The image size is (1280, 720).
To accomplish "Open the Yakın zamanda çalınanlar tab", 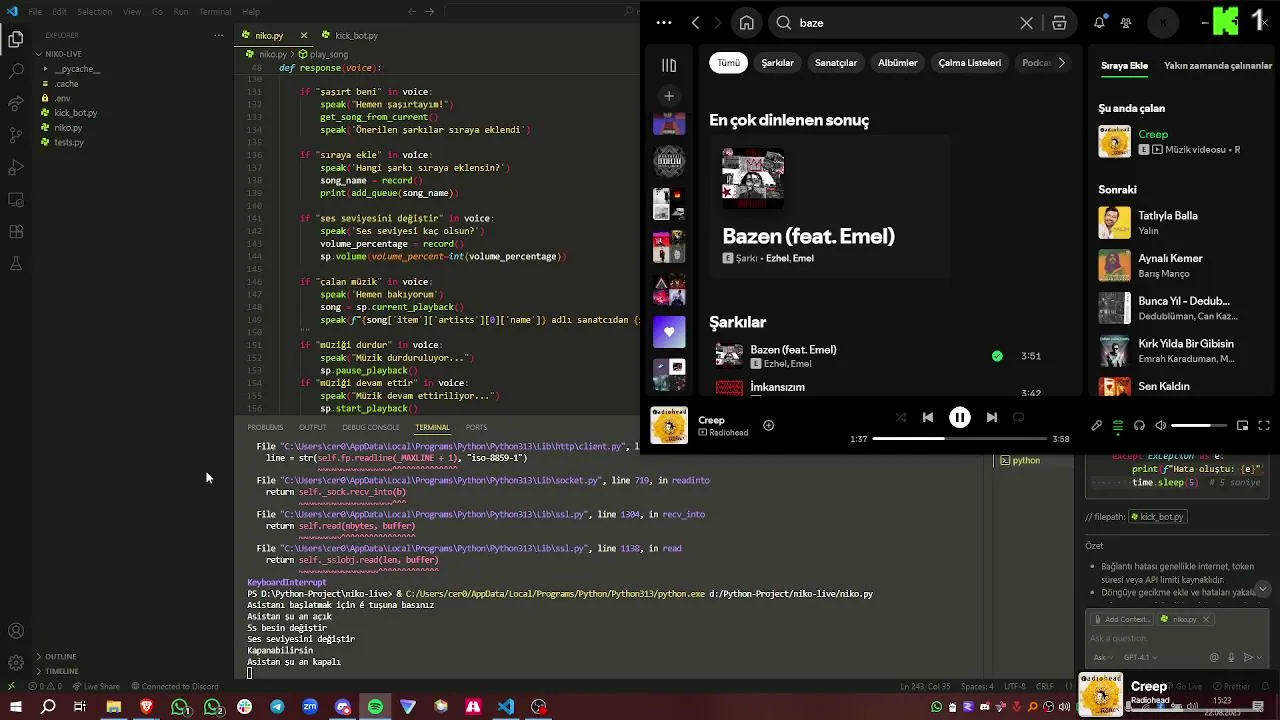I will click(1217, 66).
